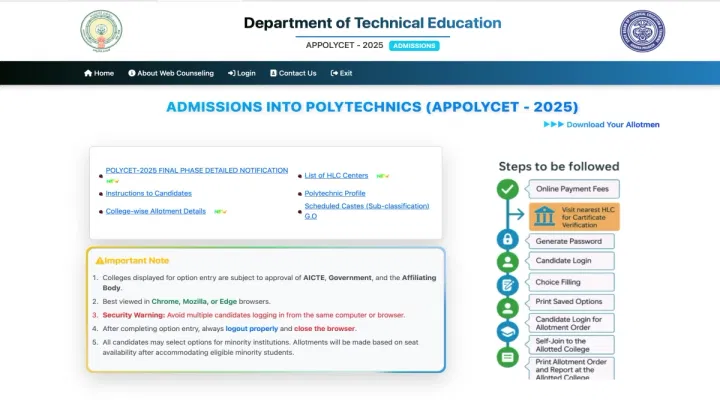Open College-wise Allotment Details link
Image resolution: width=720 pixels, height=400 pixels.
155,211
